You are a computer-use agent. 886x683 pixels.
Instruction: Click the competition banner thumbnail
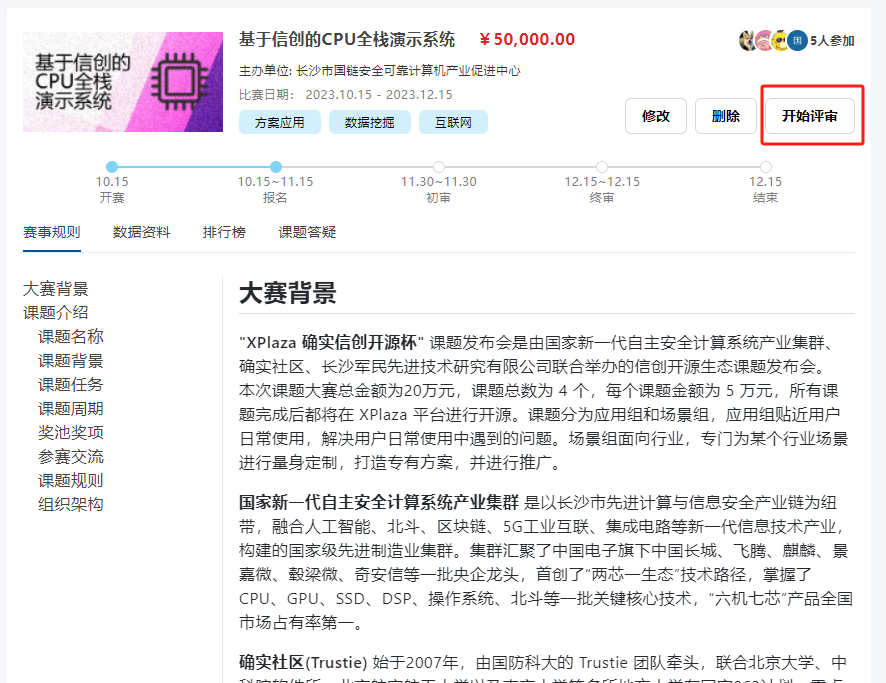[123, 82]
